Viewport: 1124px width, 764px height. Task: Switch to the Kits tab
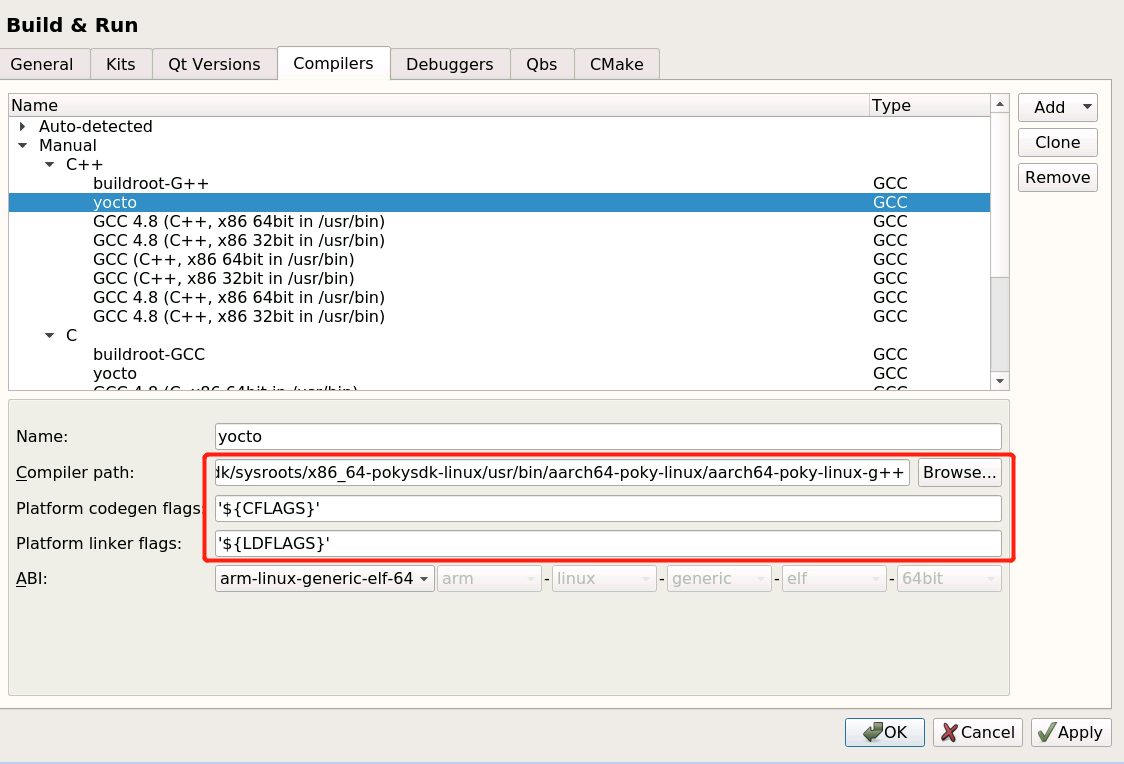pyautogui.click(x=121, y=63)
